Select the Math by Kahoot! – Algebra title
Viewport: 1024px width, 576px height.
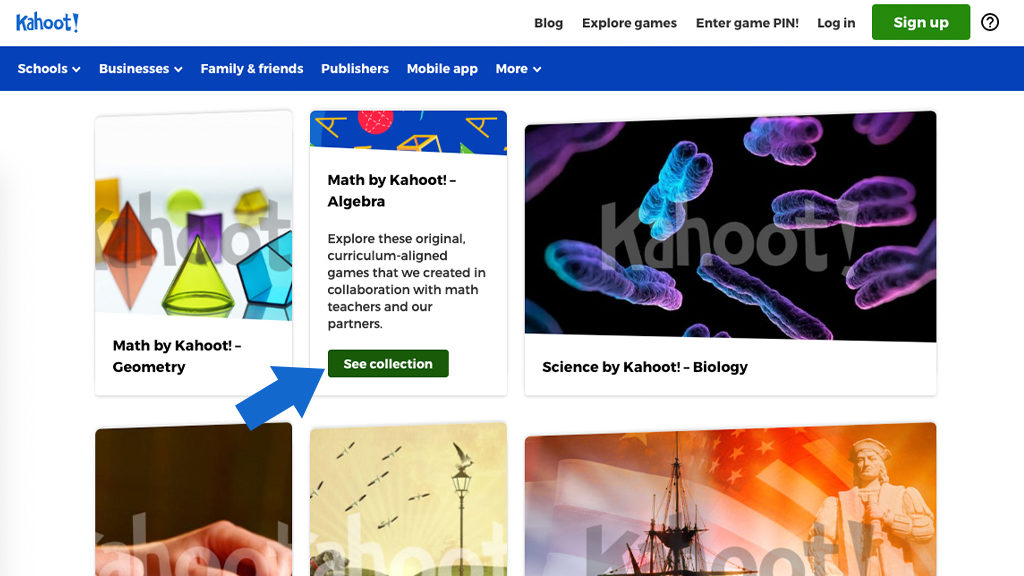pyautogui.click(x=392, y=191)
